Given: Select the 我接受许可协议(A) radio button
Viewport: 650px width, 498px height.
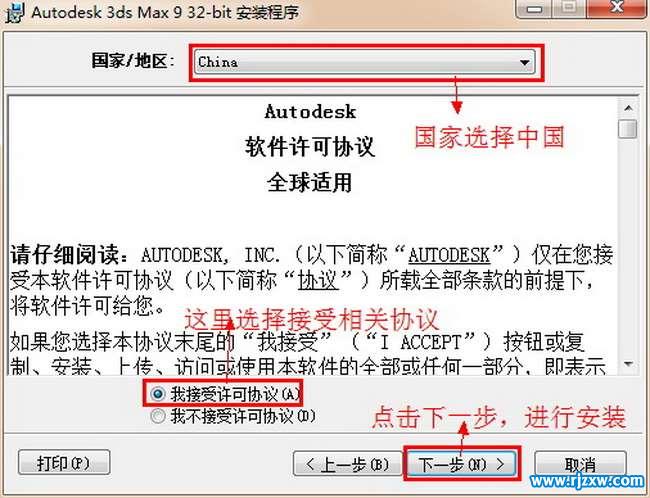Looking at the screenshot, I should click(x=158, y=393).
